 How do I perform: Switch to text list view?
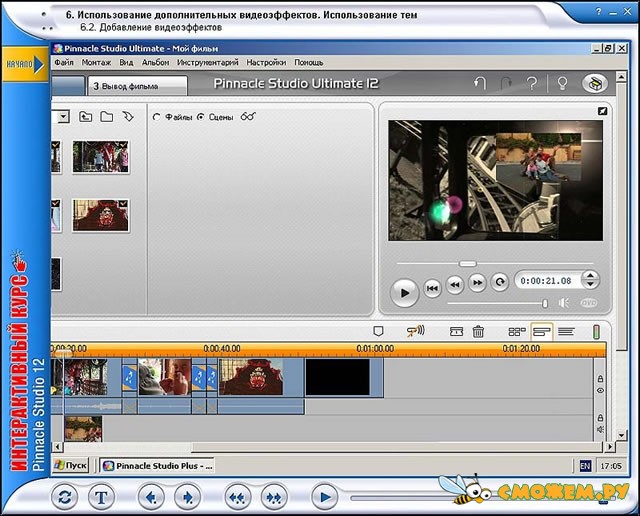pyautogui.click(x=566, y=331)
